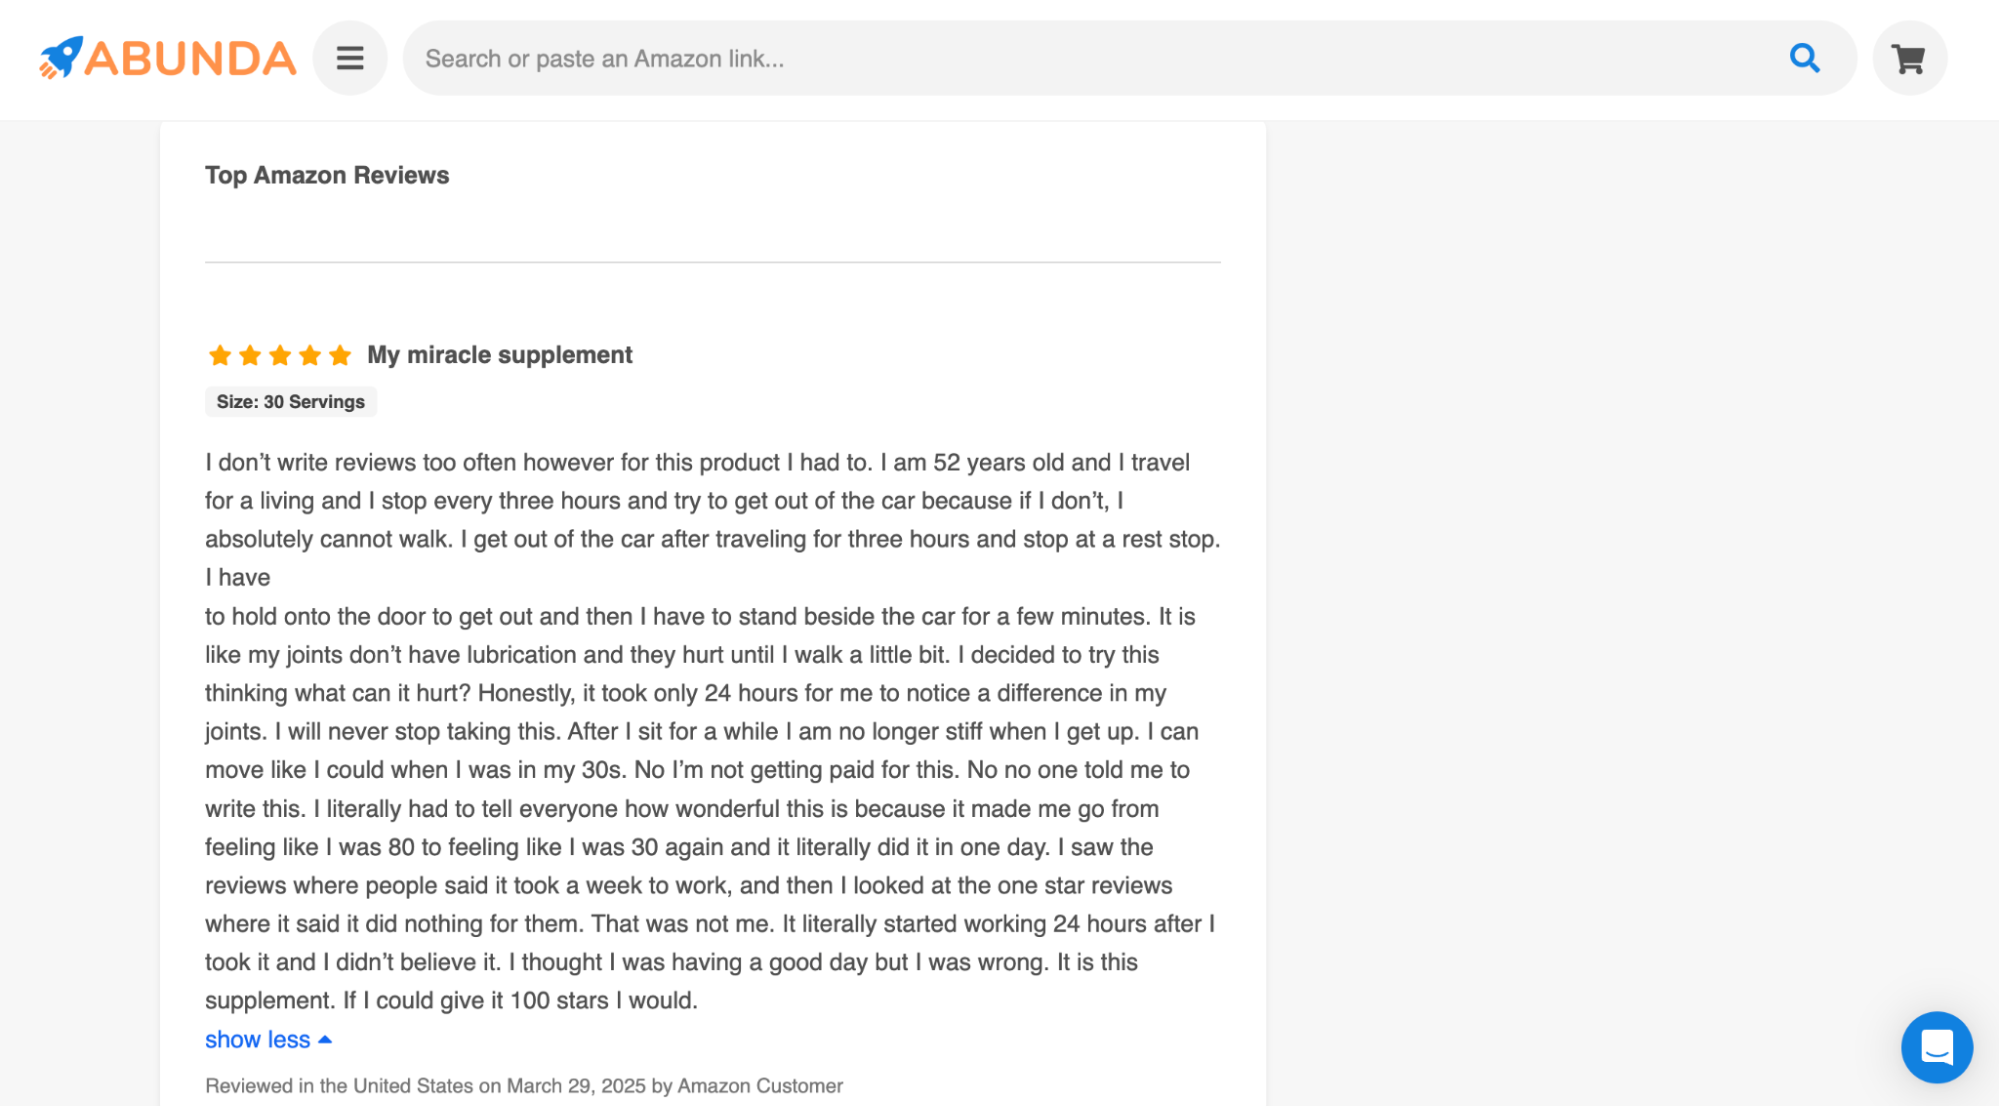Click the show less caret arrow
The width and height of the screenshot is (1999, 1106).
[x=325, y=1040]
